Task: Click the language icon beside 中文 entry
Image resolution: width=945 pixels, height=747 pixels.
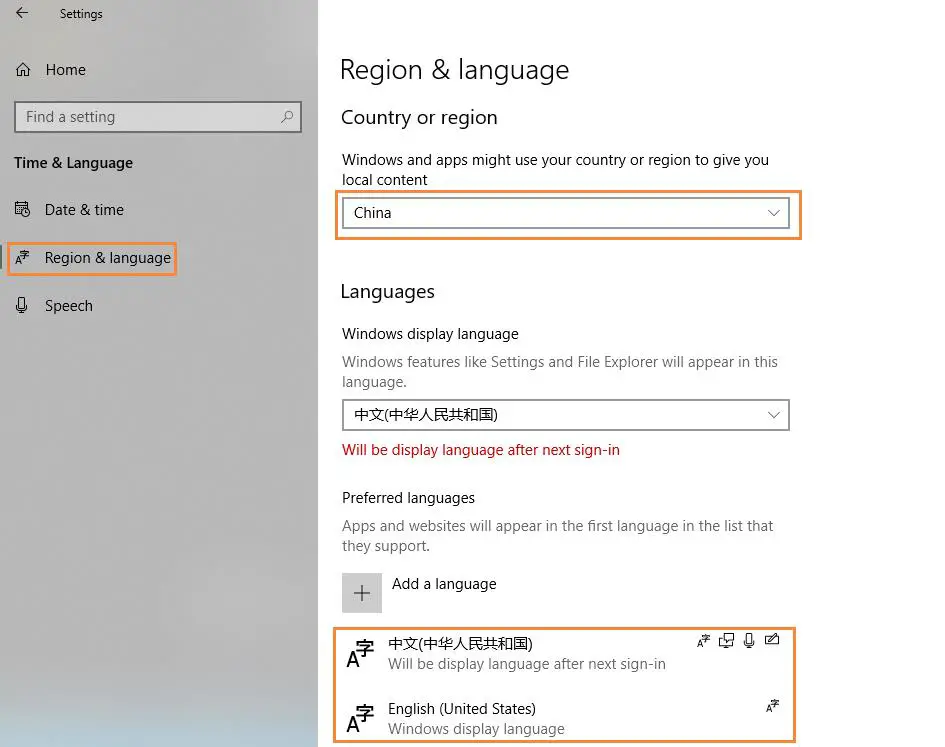Action: click(x=360, y=654)
